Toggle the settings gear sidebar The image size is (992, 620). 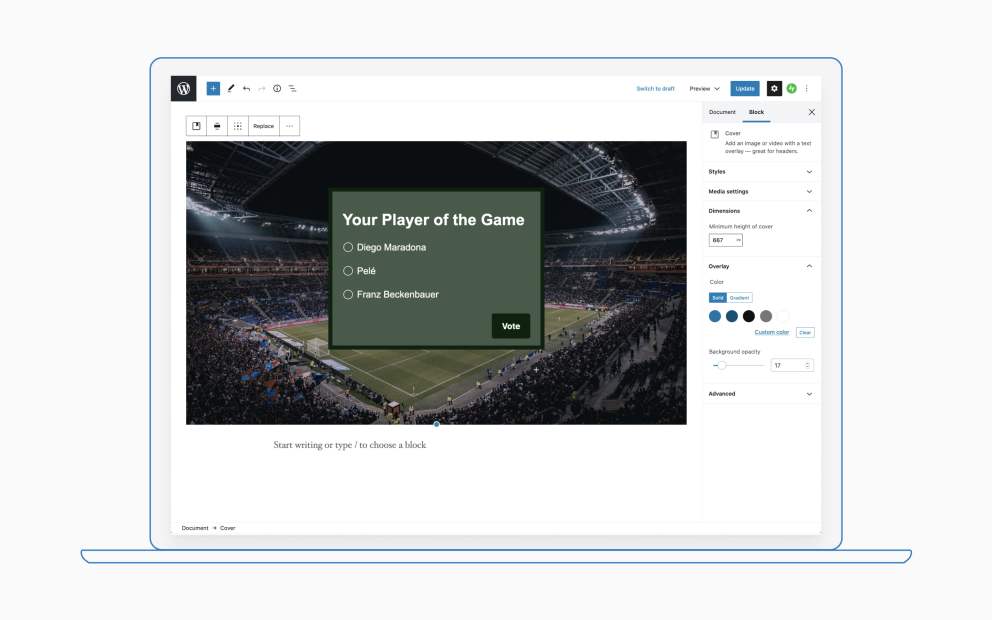774,89
